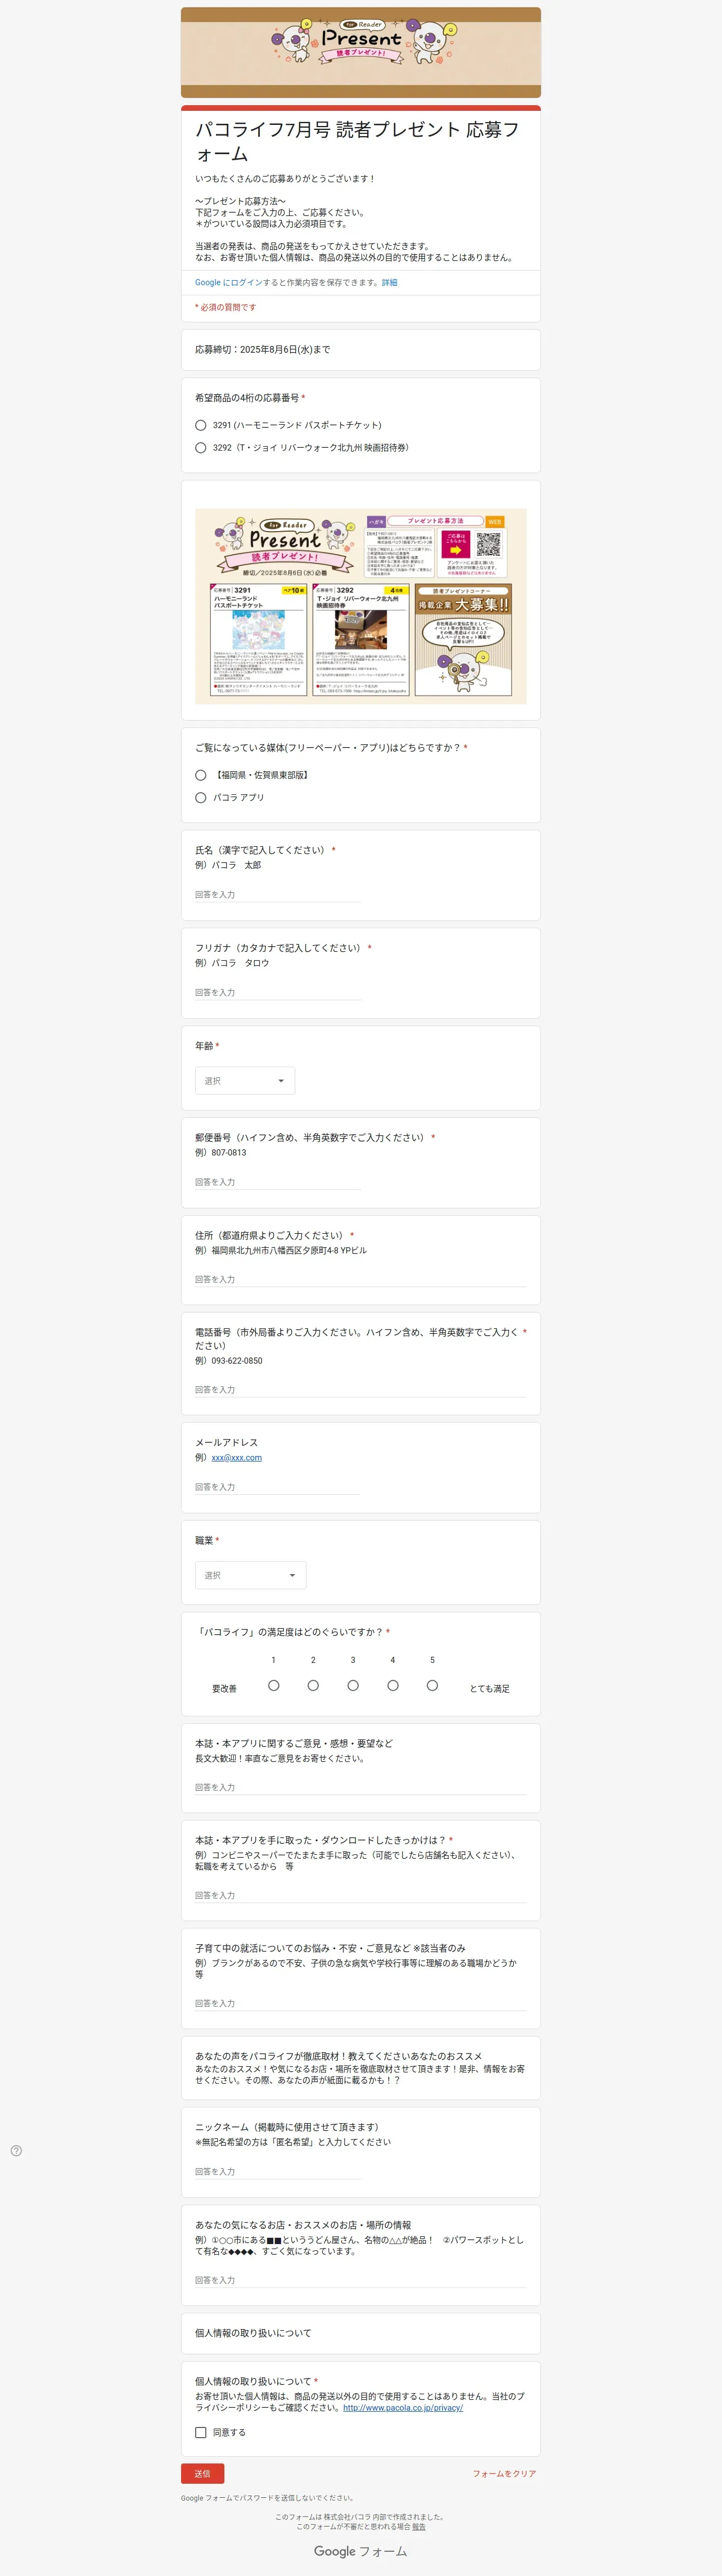
Task: Rate satisfaction as 3
Action: coord(353,1685)
